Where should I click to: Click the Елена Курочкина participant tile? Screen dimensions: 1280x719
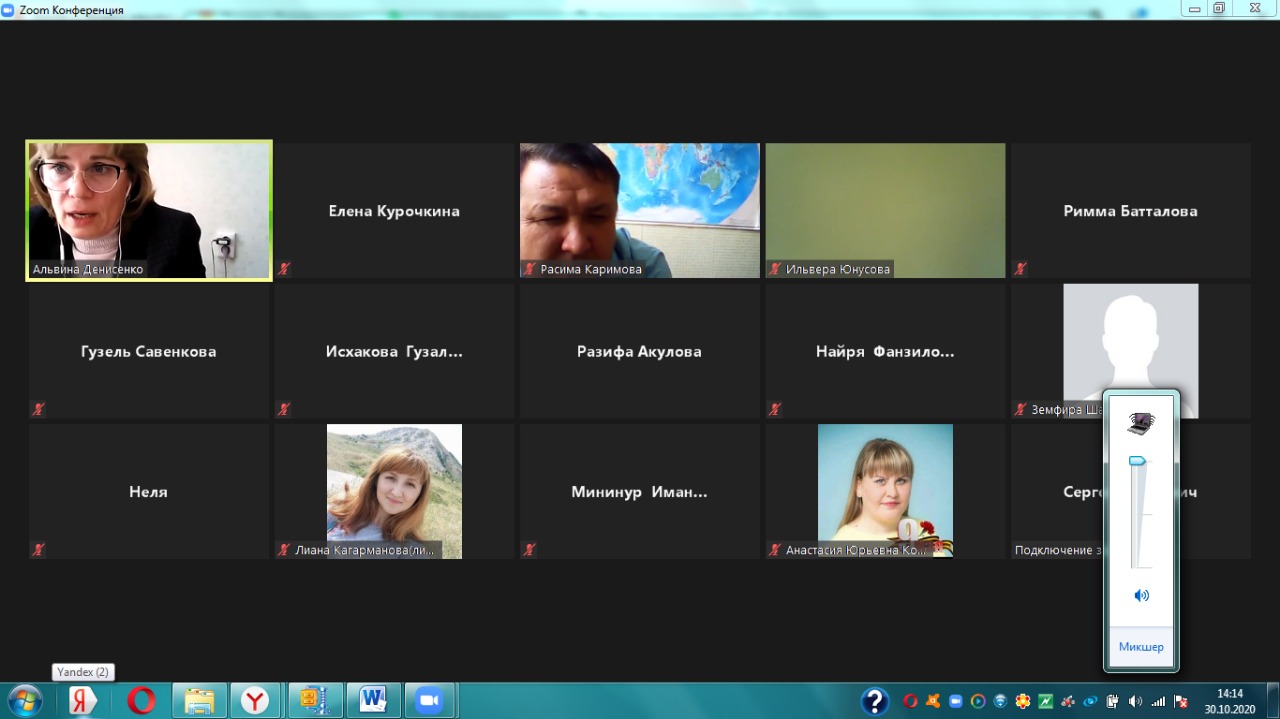pos(394,211)
